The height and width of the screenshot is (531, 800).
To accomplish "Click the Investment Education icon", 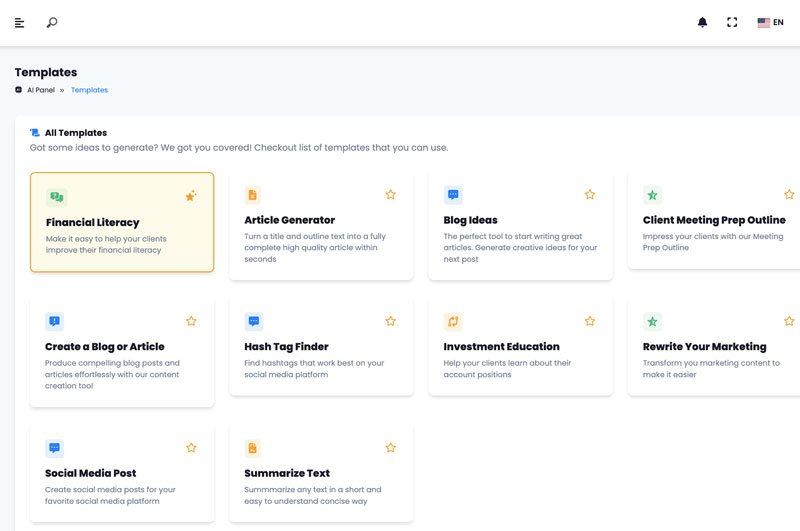I will coord(453,321).
